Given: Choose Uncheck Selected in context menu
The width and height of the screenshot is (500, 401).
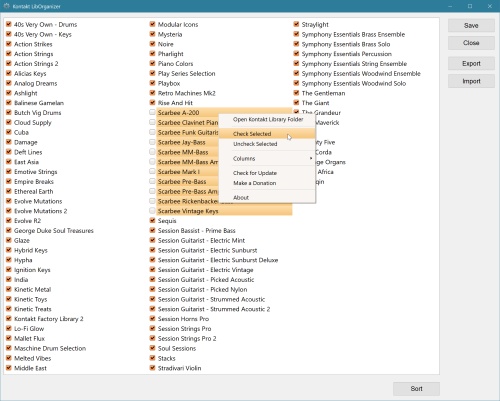Looking at the screenshot, I should point(267,144).
